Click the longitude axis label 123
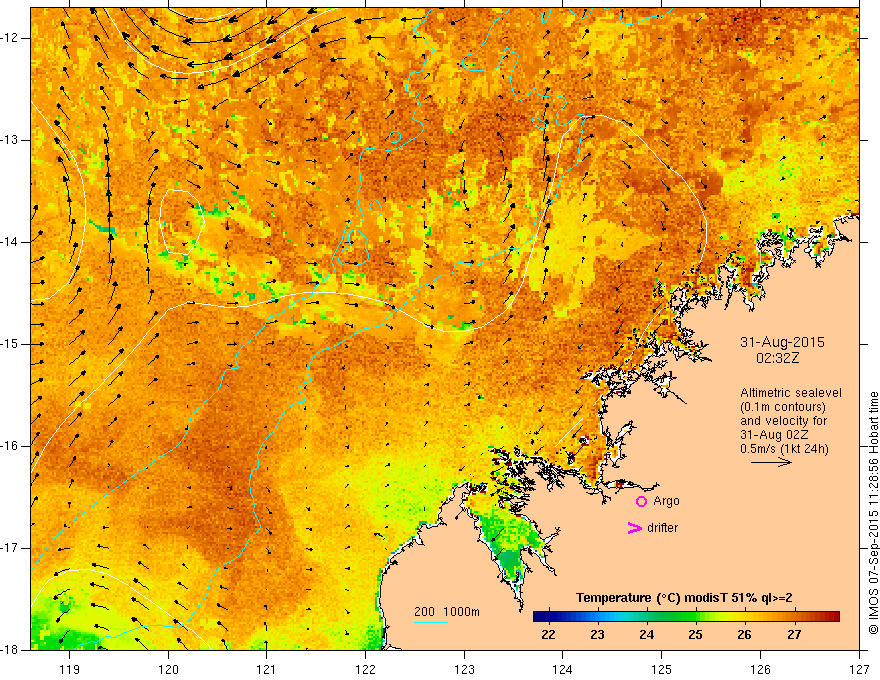Viewport: 880px width, 680px height. click(x=464, y=669)
